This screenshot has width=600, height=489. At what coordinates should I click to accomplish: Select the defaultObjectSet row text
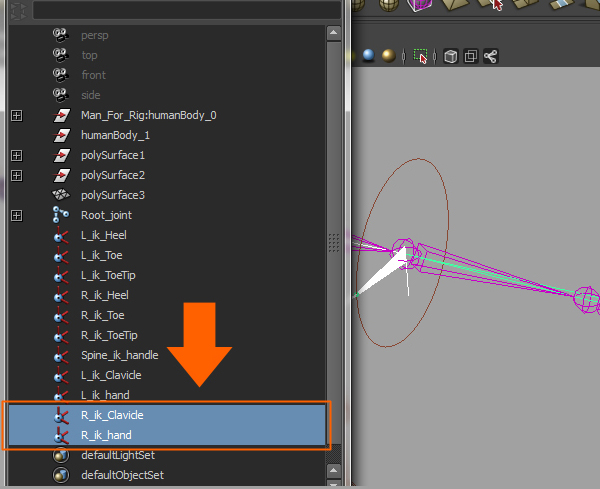(122, 475)
